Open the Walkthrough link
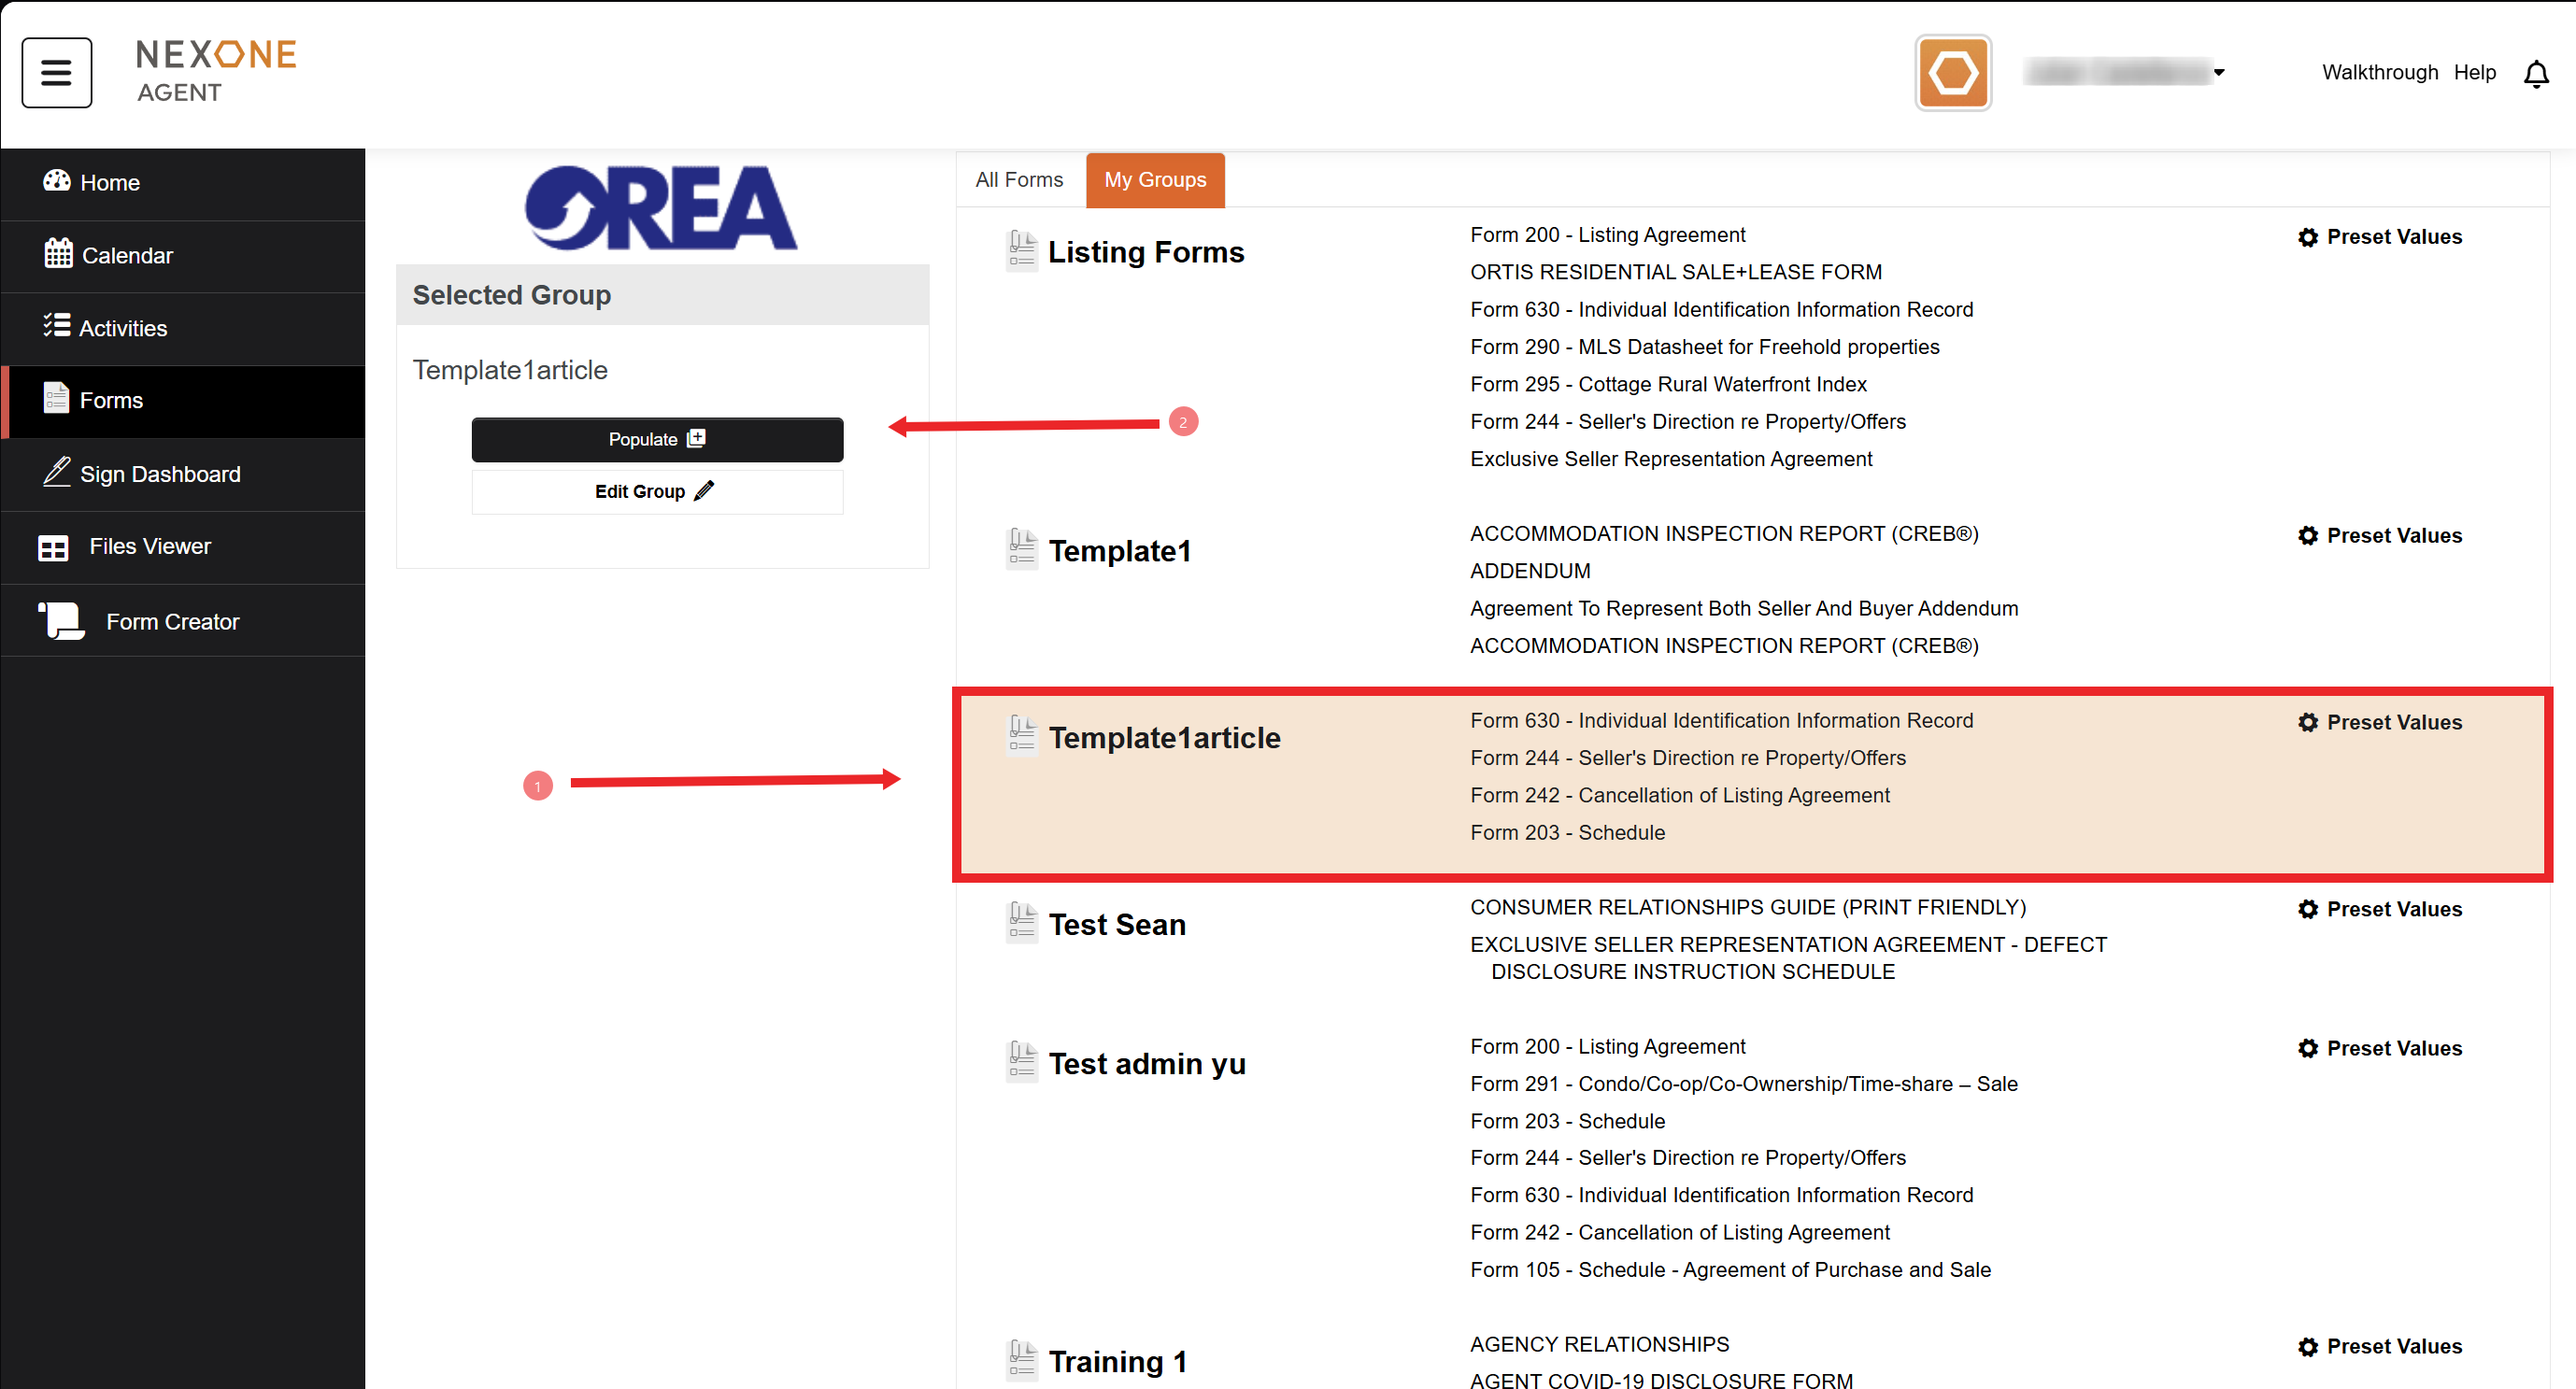 (x=2379, y=73)
